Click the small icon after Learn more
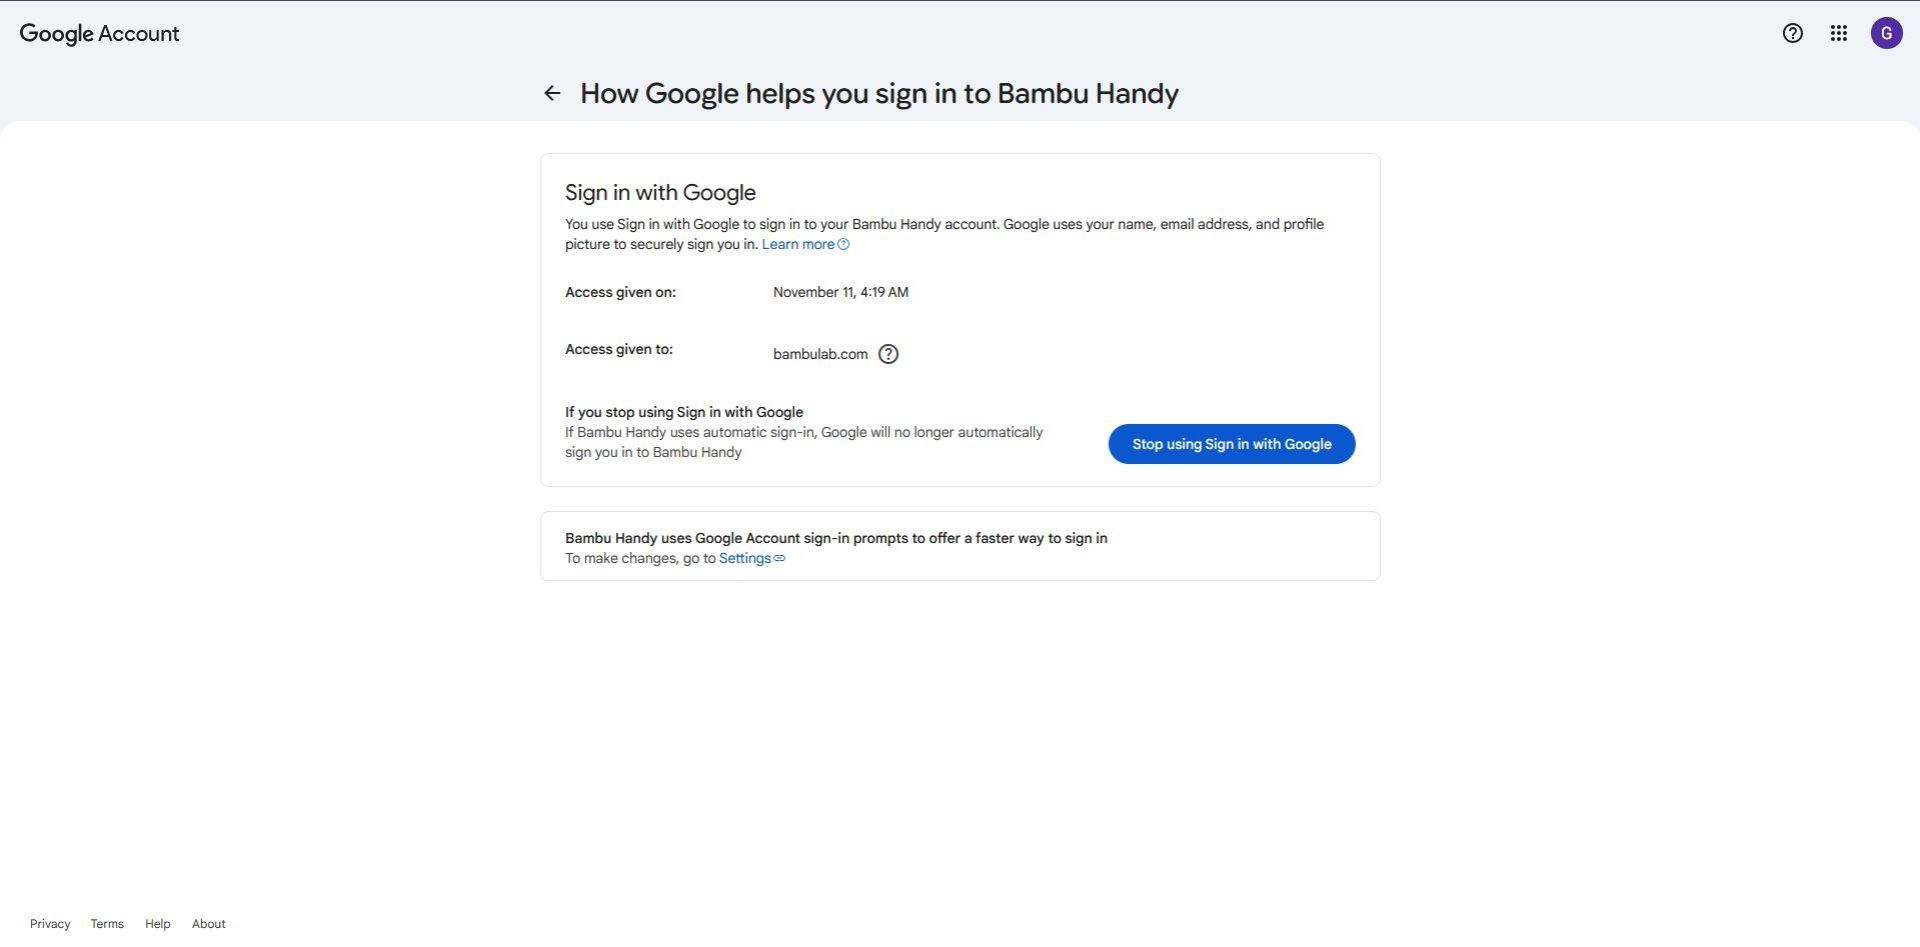Image resolution: width=1920 pixels, height=947 pixels. click(x=844, y=245)
